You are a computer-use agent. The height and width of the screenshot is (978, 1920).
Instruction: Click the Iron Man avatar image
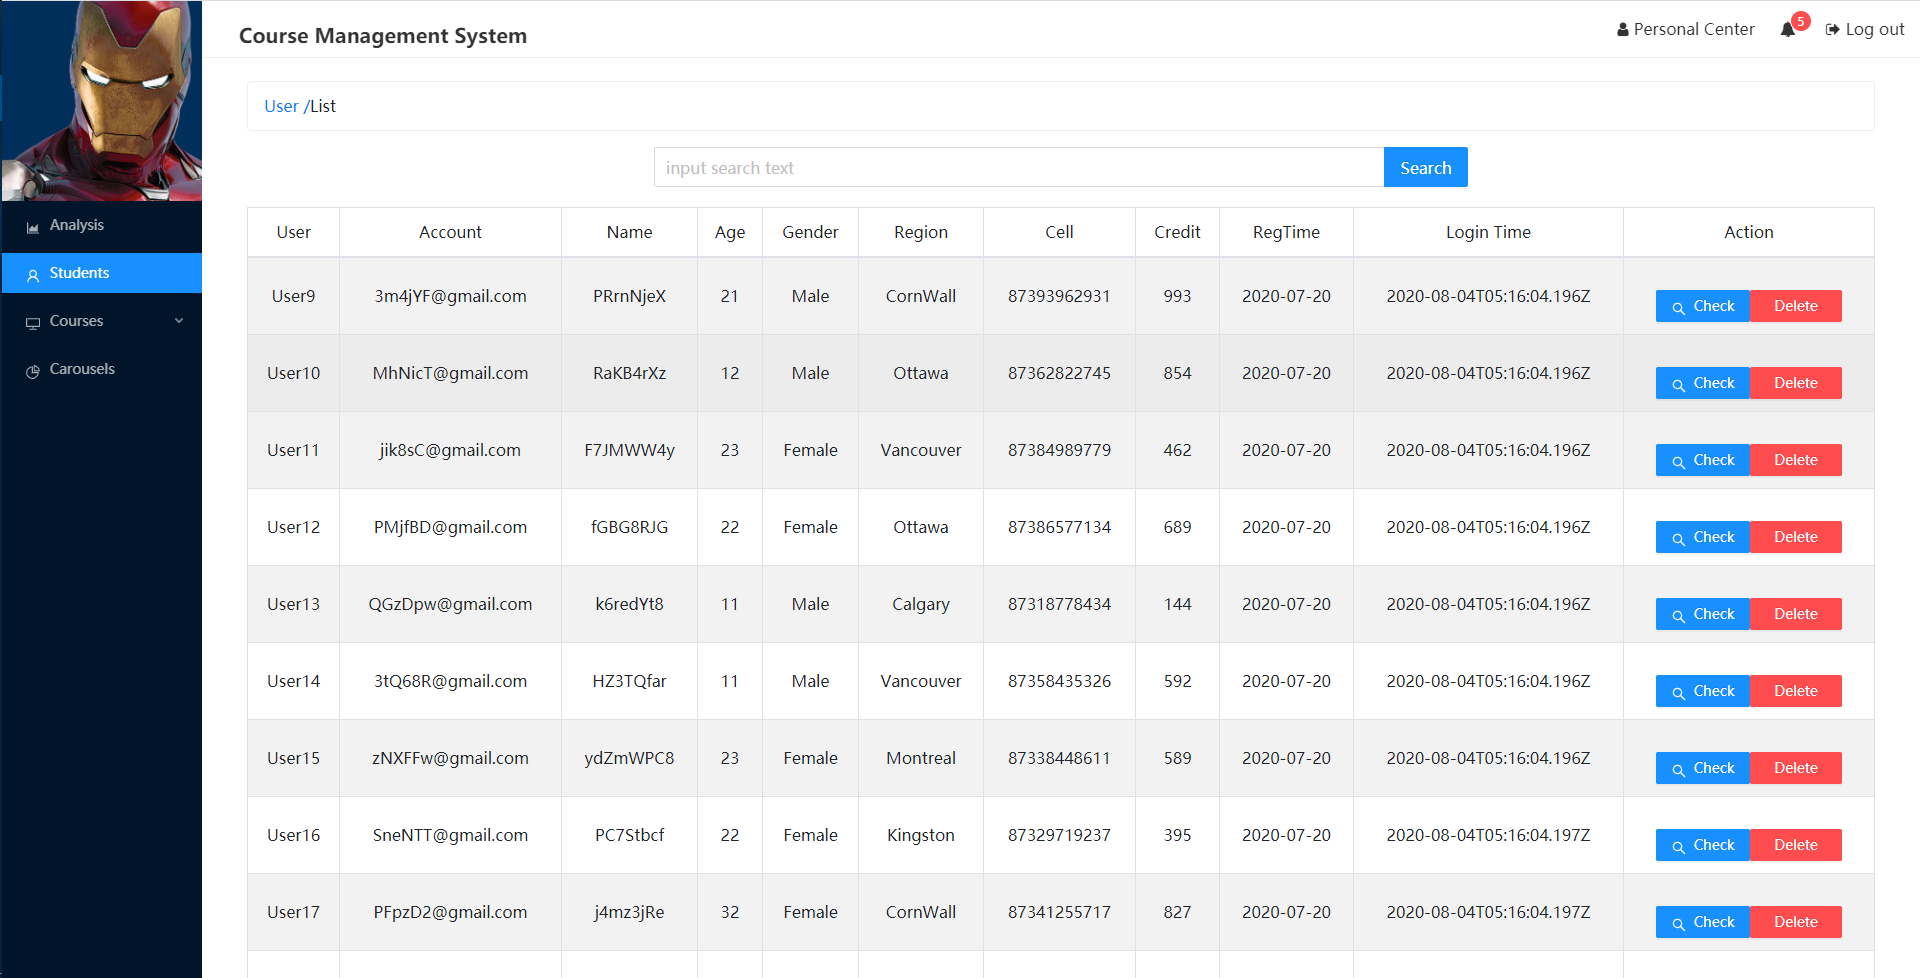point(101,101)
